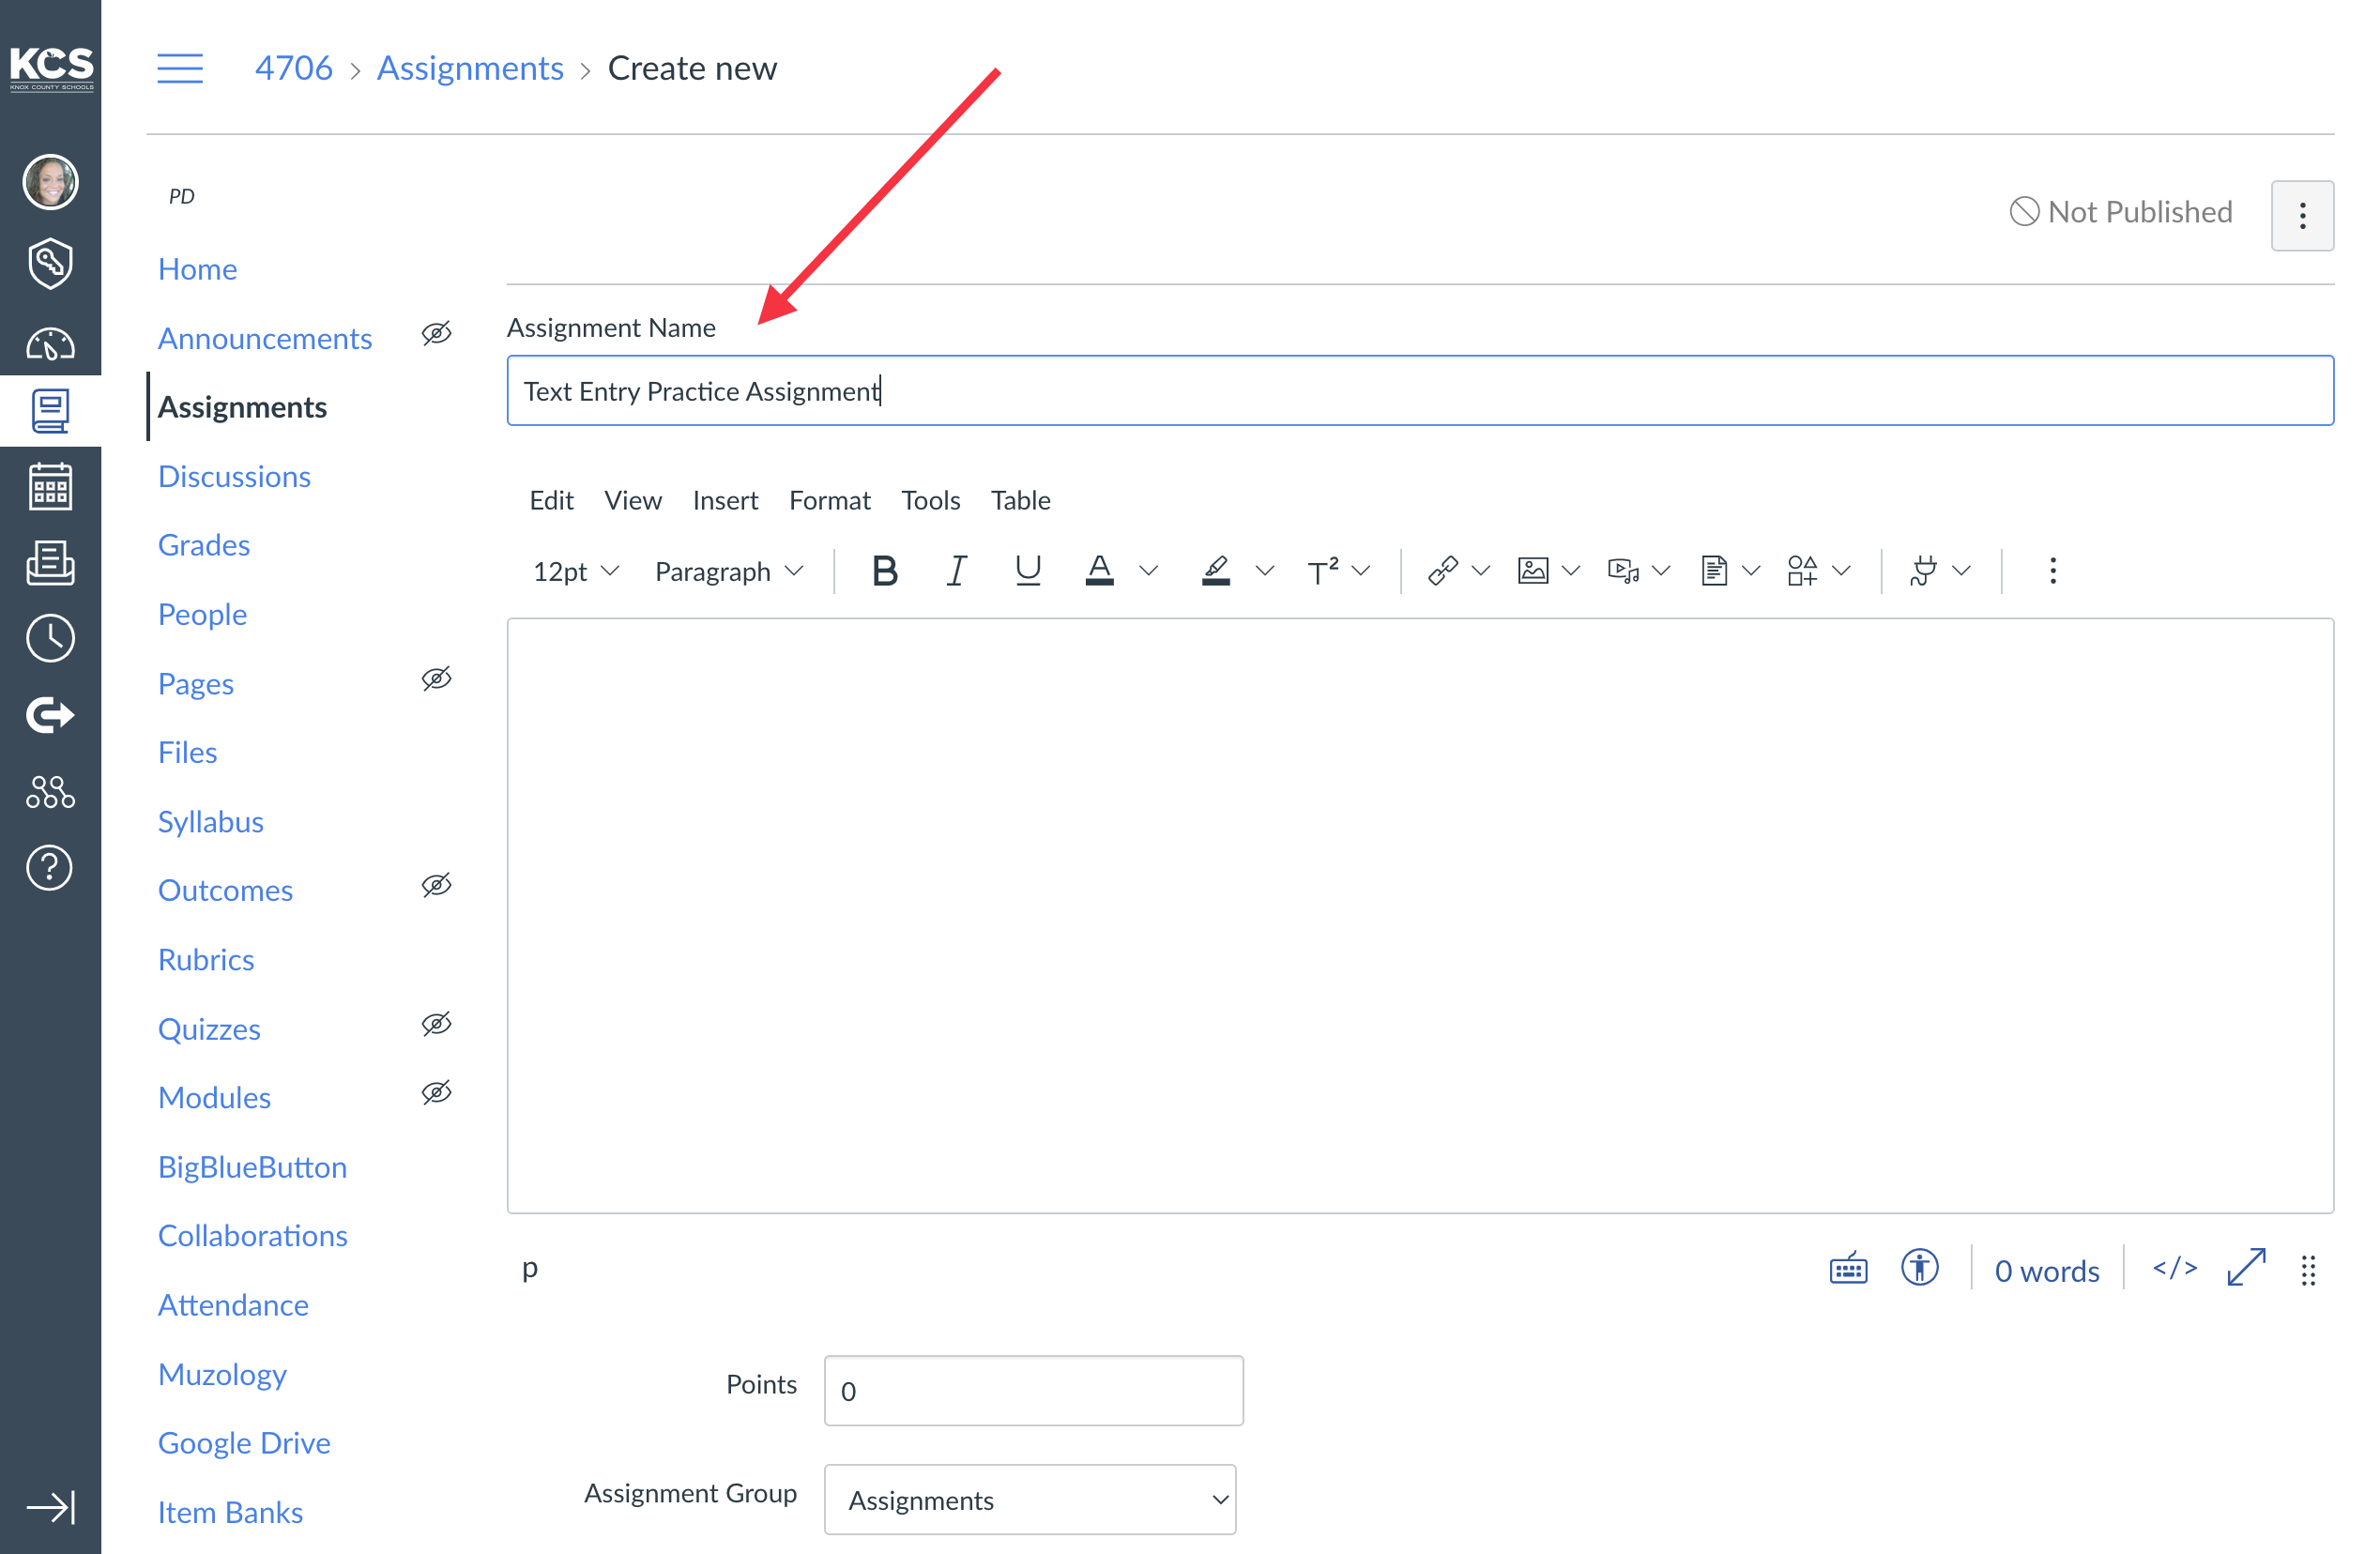Toggle italic formatting in editor toolbar

[x=956, y=571]
